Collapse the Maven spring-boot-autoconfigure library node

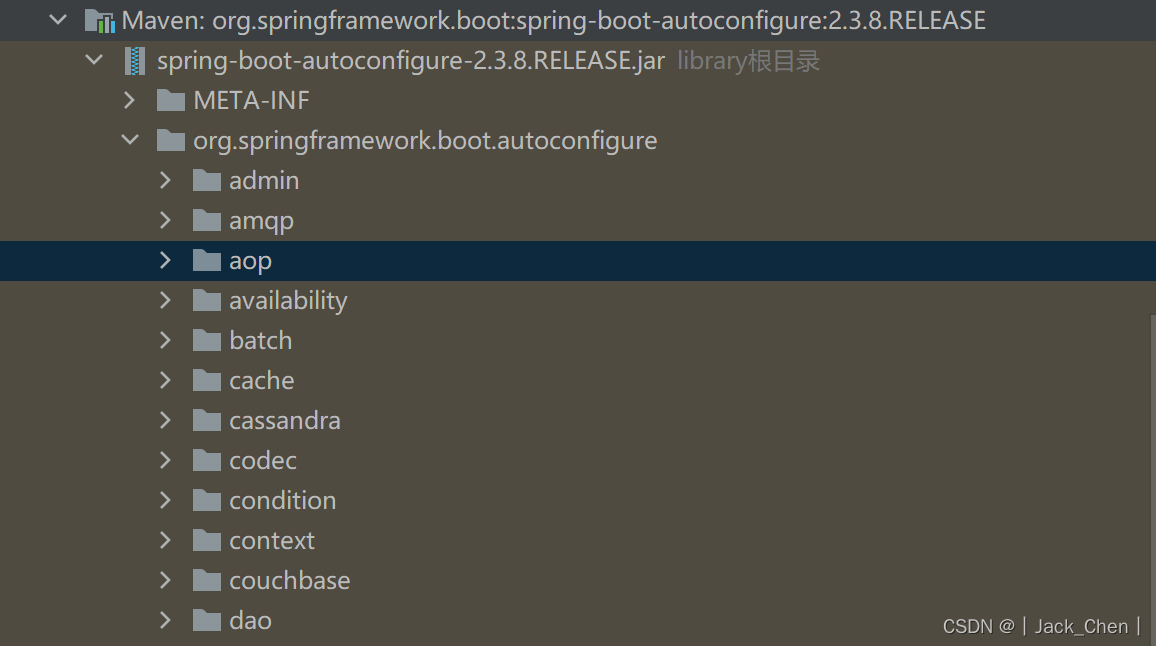click(x=58, y=20)
